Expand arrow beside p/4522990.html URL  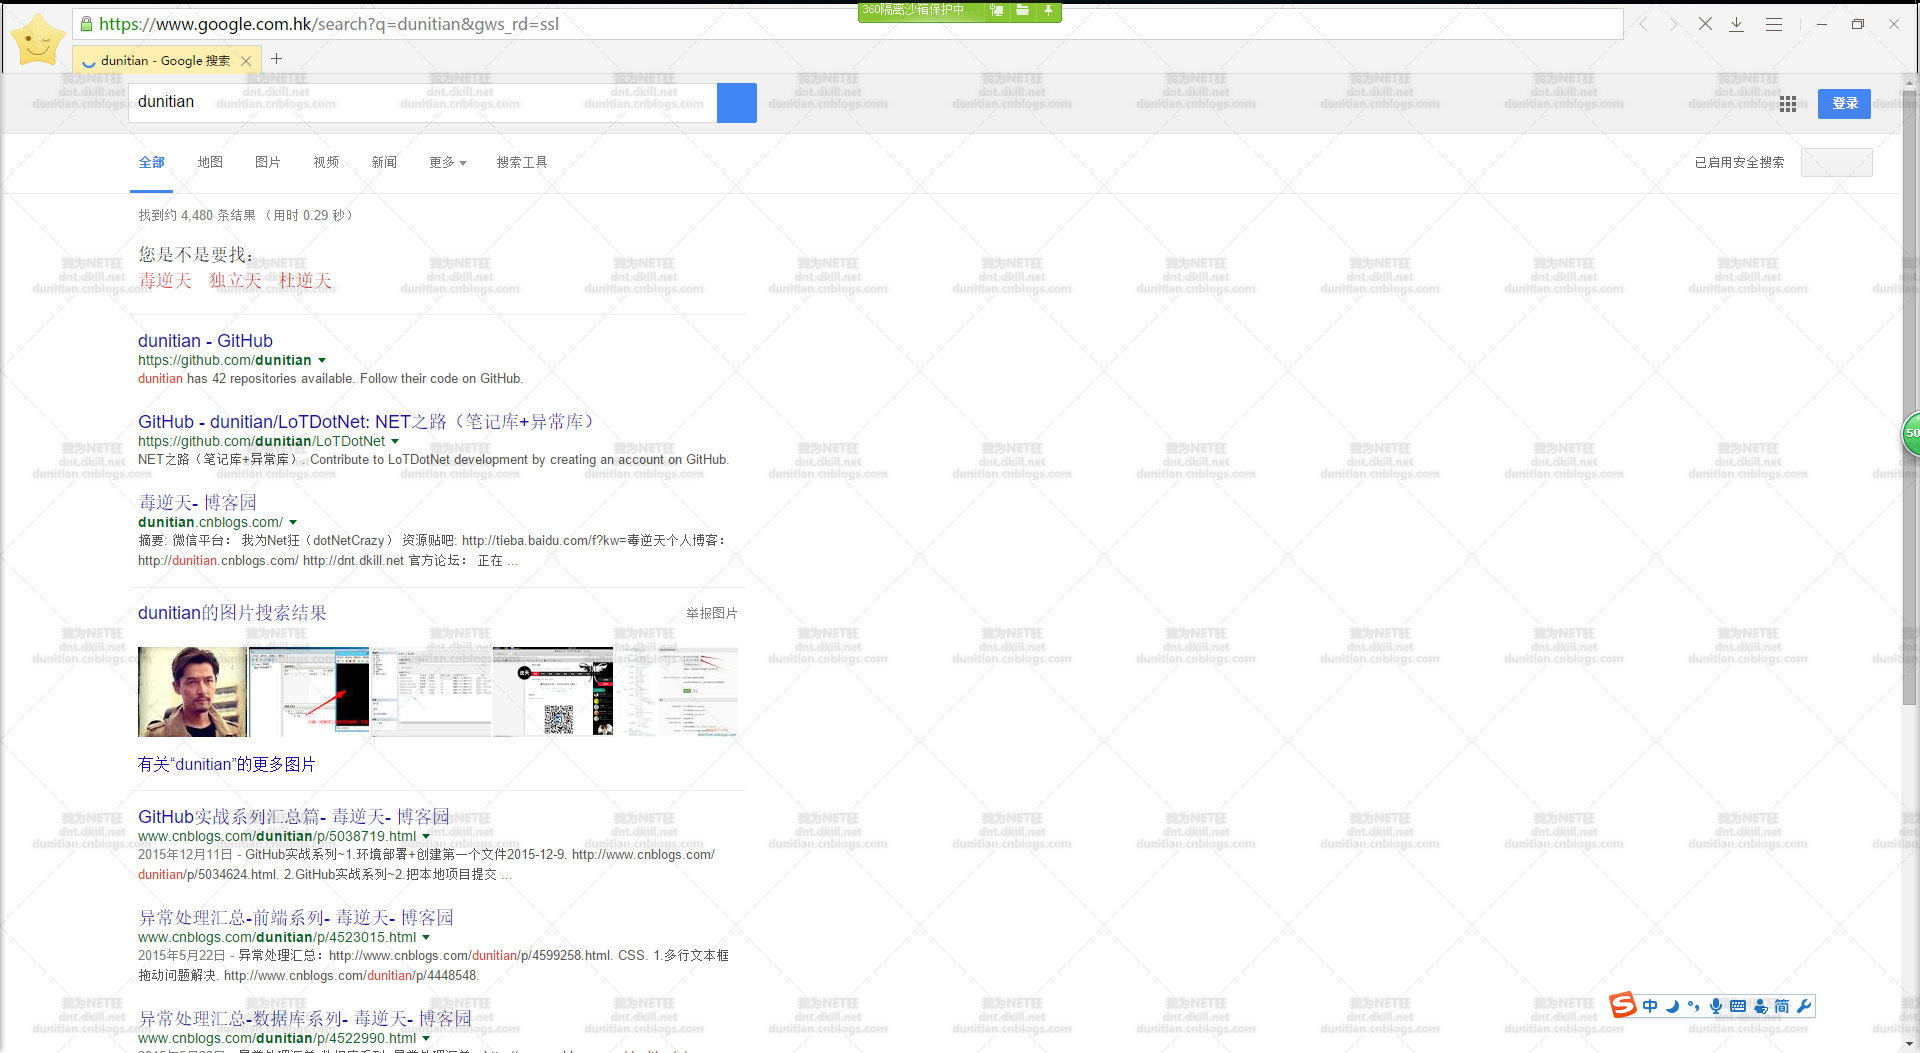pyautogui.click(x=426, y=1038)
